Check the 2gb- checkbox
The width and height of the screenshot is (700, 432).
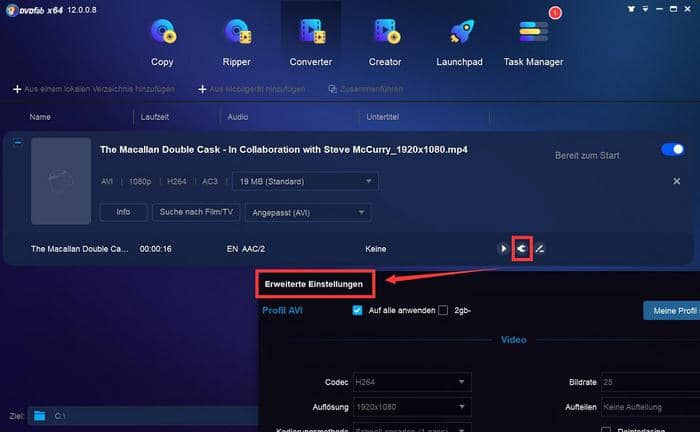coord(443,310)
